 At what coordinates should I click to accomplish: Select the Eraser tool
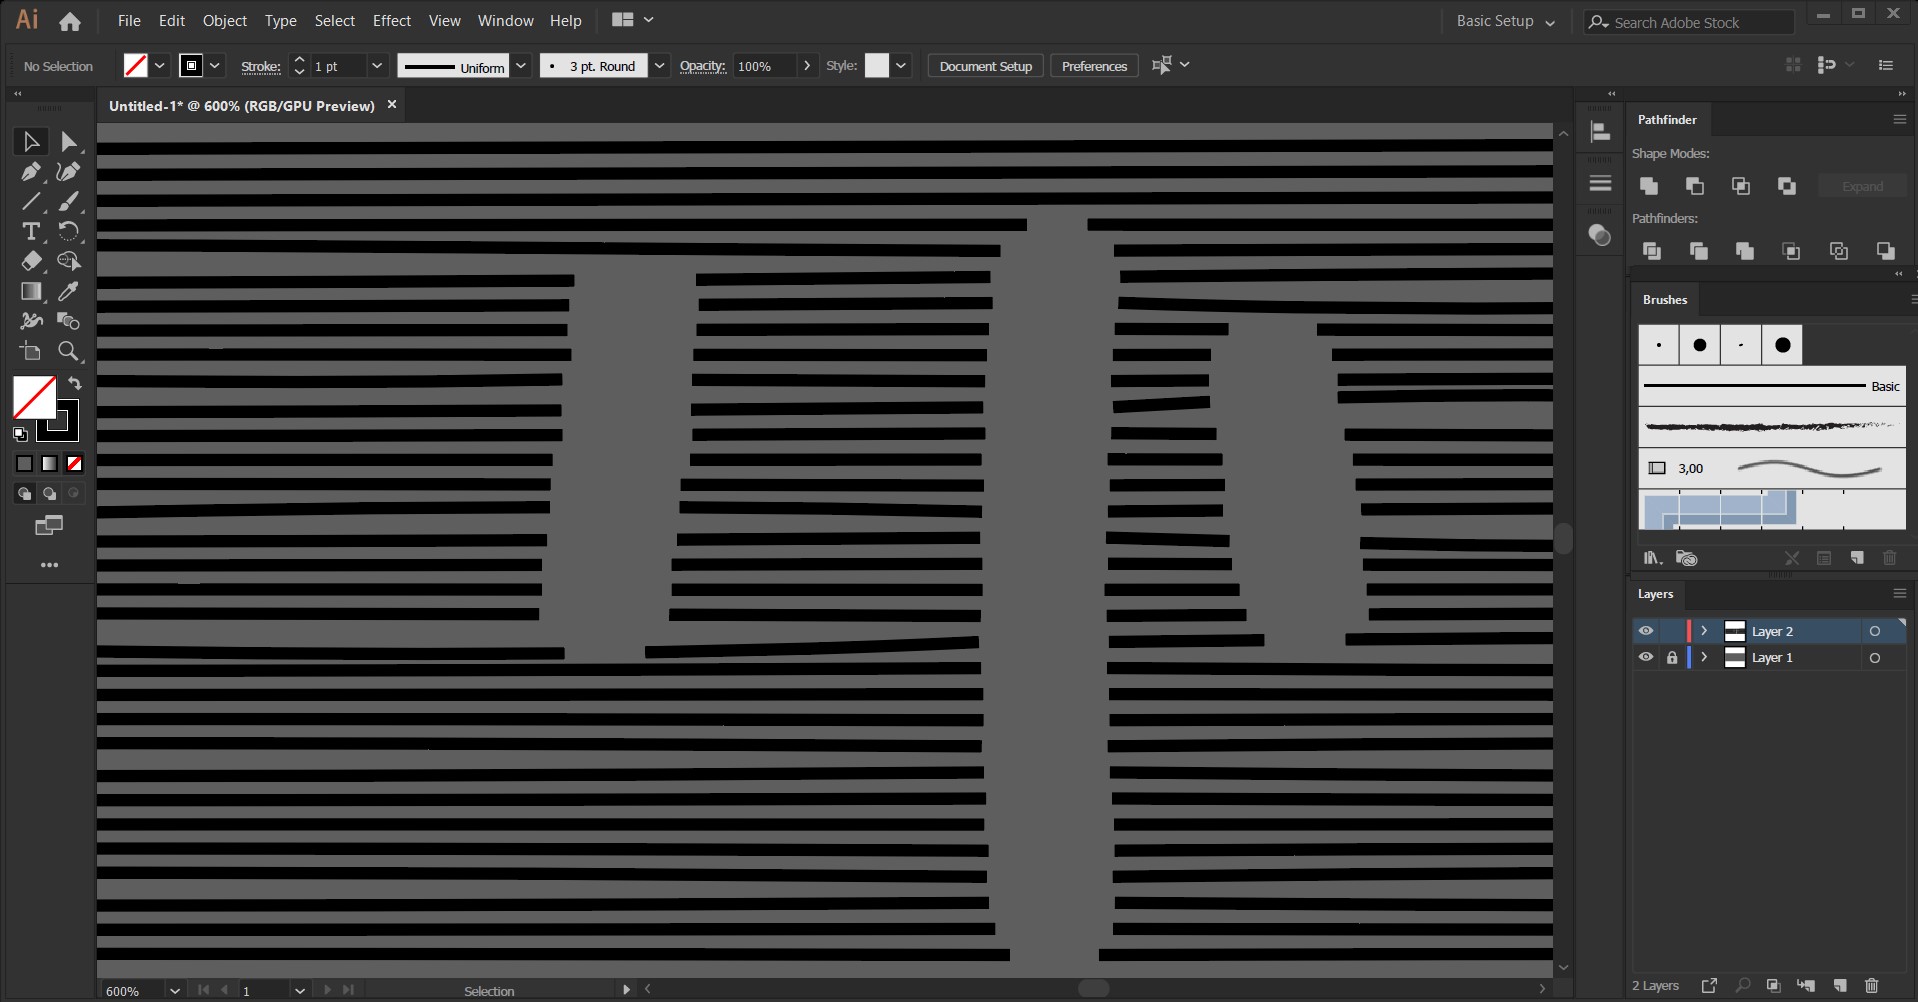[x=30, y=261]
